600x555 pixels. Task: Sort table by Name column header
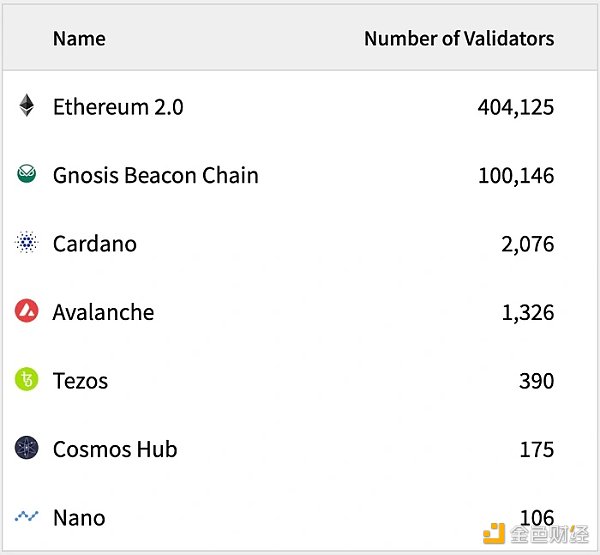coord(79,39)
